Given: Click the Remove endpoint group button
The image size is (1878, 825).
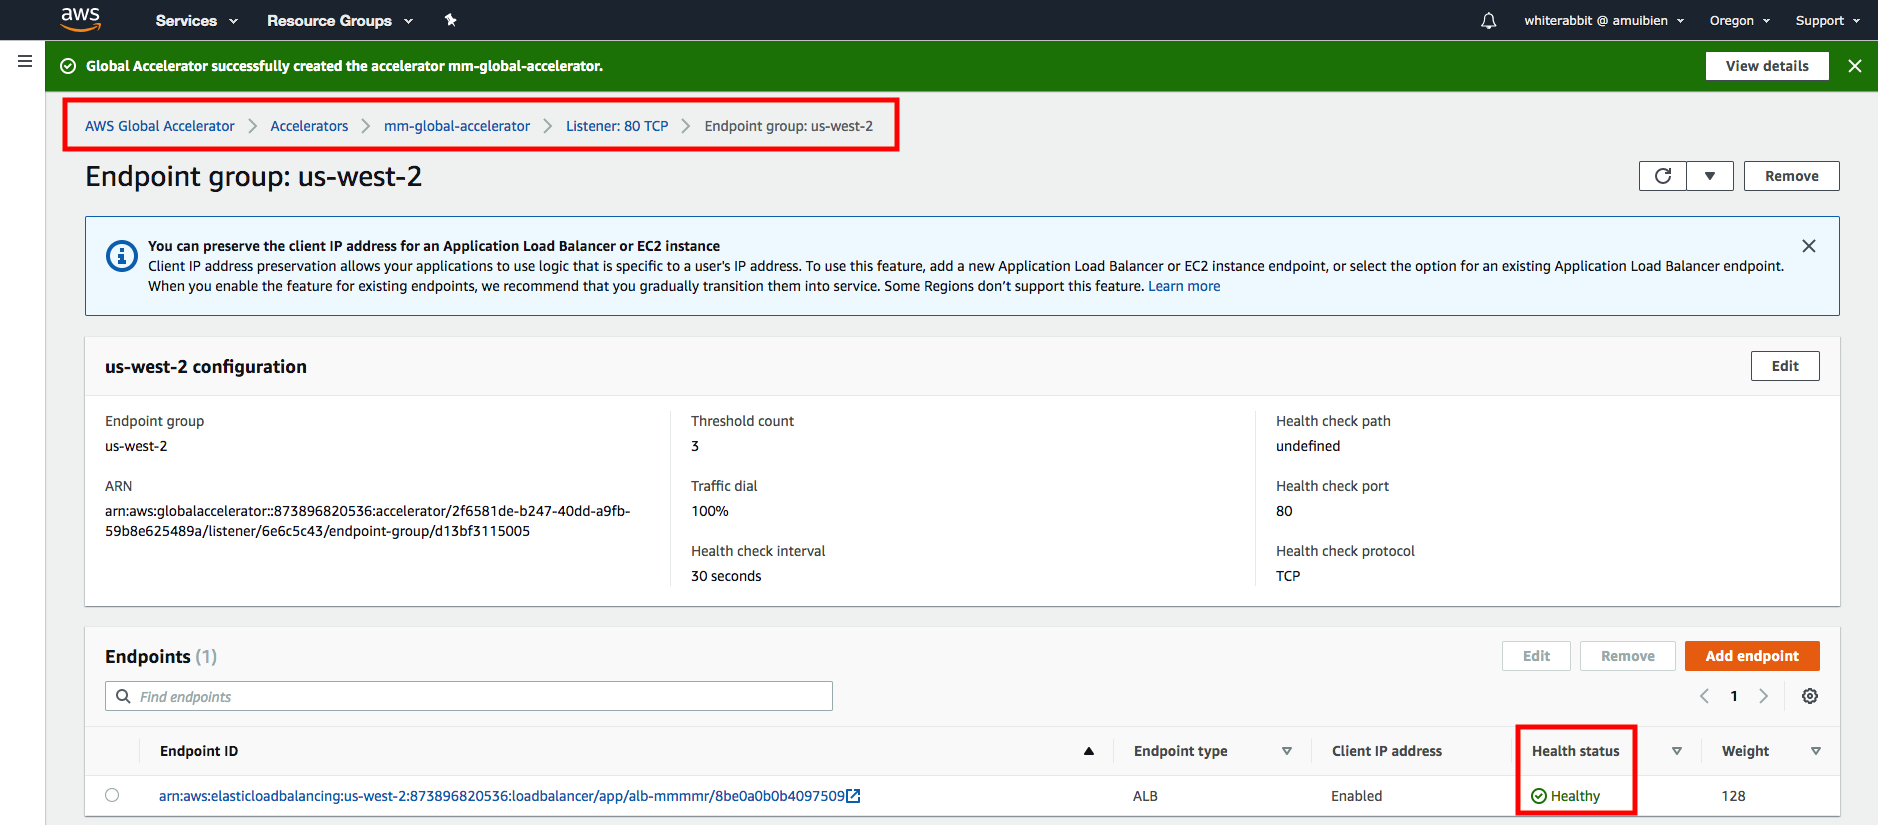Looking at the screenshot, I should coord(1792,176).
